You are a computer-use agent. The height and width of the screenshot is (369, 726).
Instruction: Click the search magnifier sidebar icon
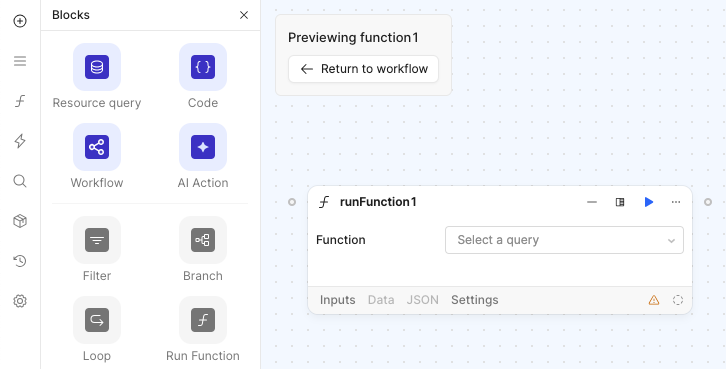tap(20, 181)
